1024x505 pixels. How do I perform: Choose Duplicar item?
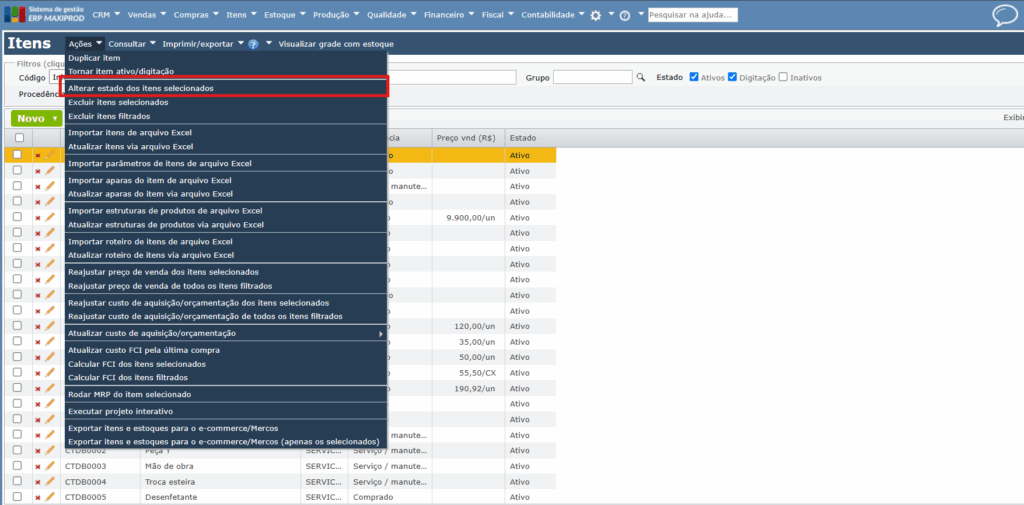[x=226, y=58]
